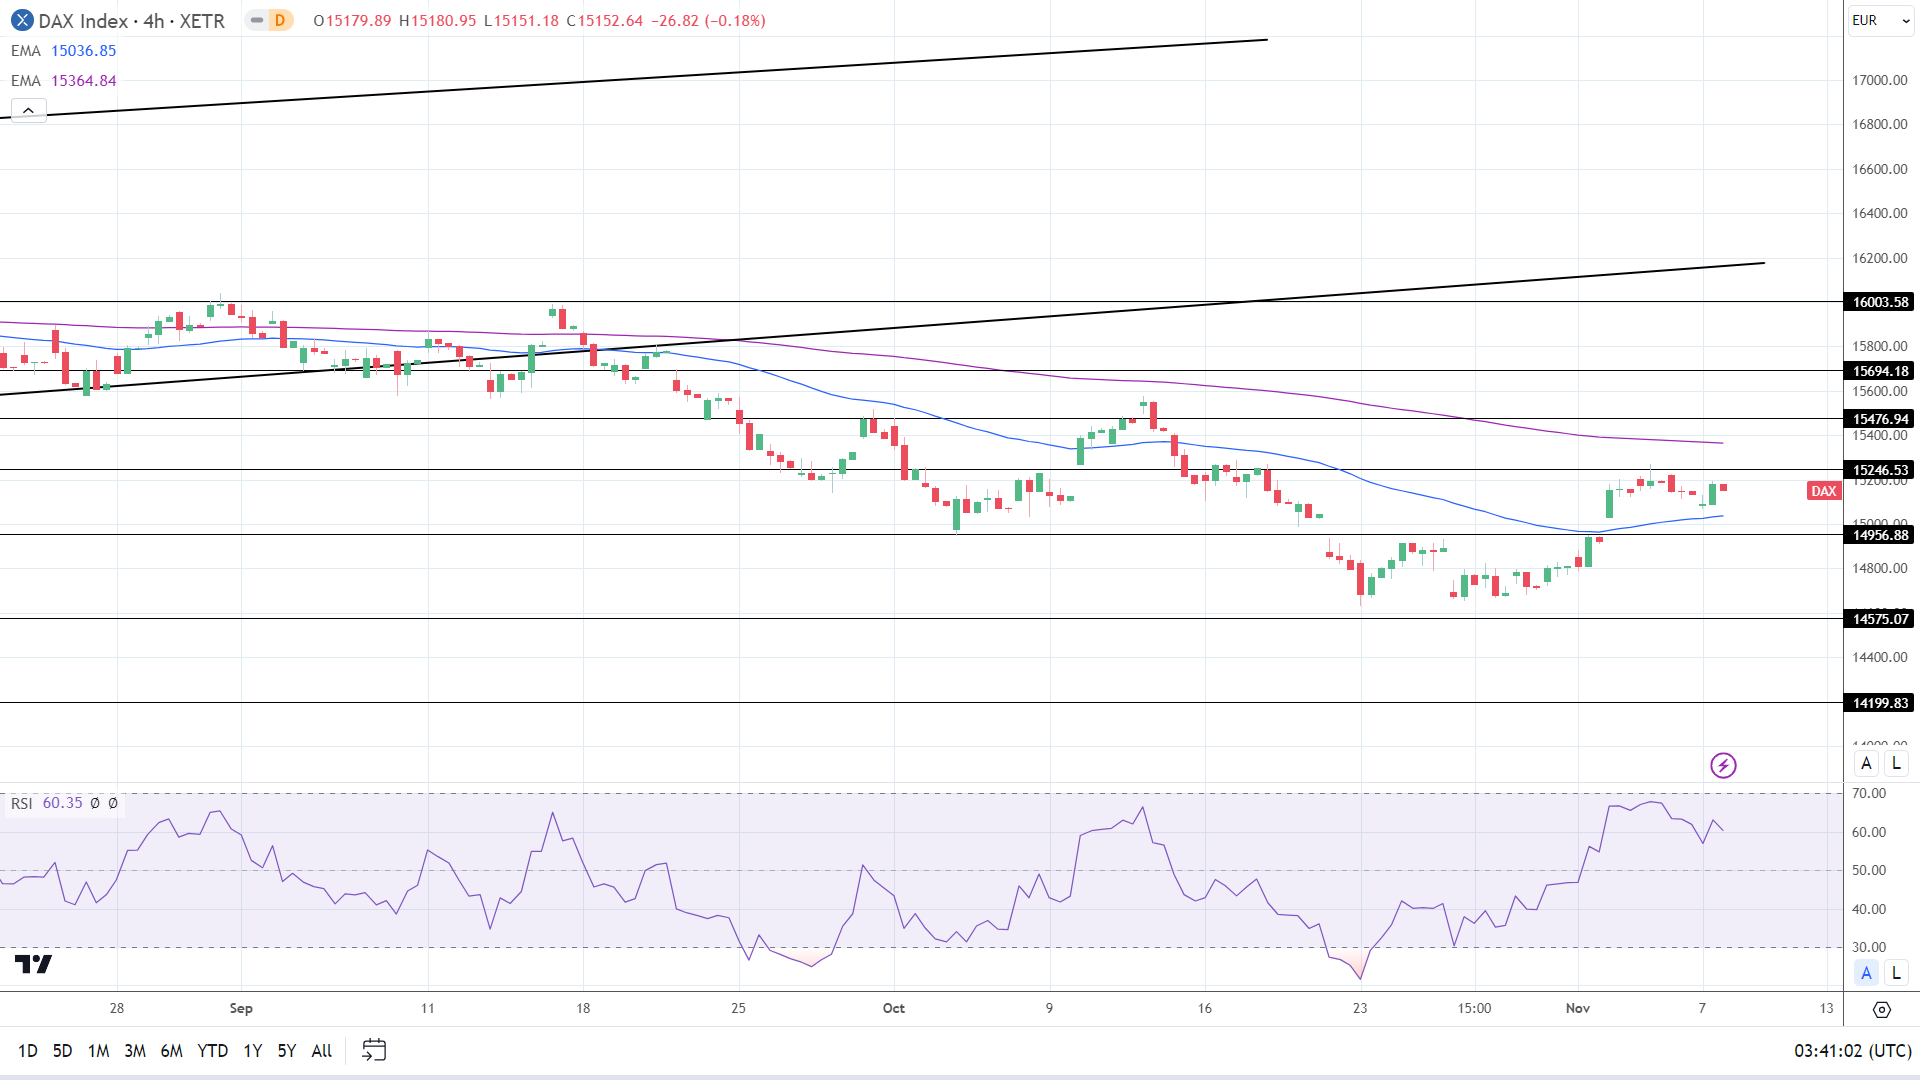Click the purple lightning bolt replay icon

(x=1723, y=766)
